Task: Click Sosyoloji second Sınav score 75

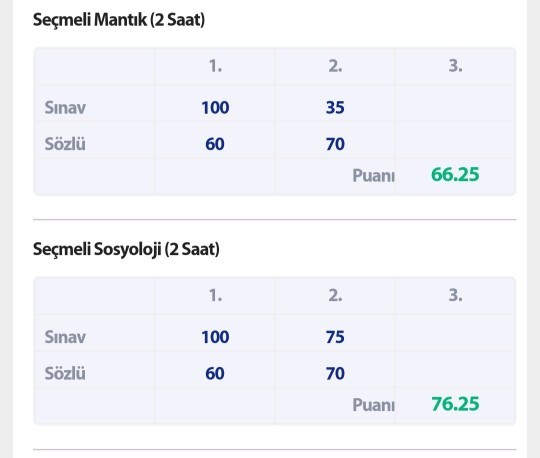Action: tap(335, 337)
